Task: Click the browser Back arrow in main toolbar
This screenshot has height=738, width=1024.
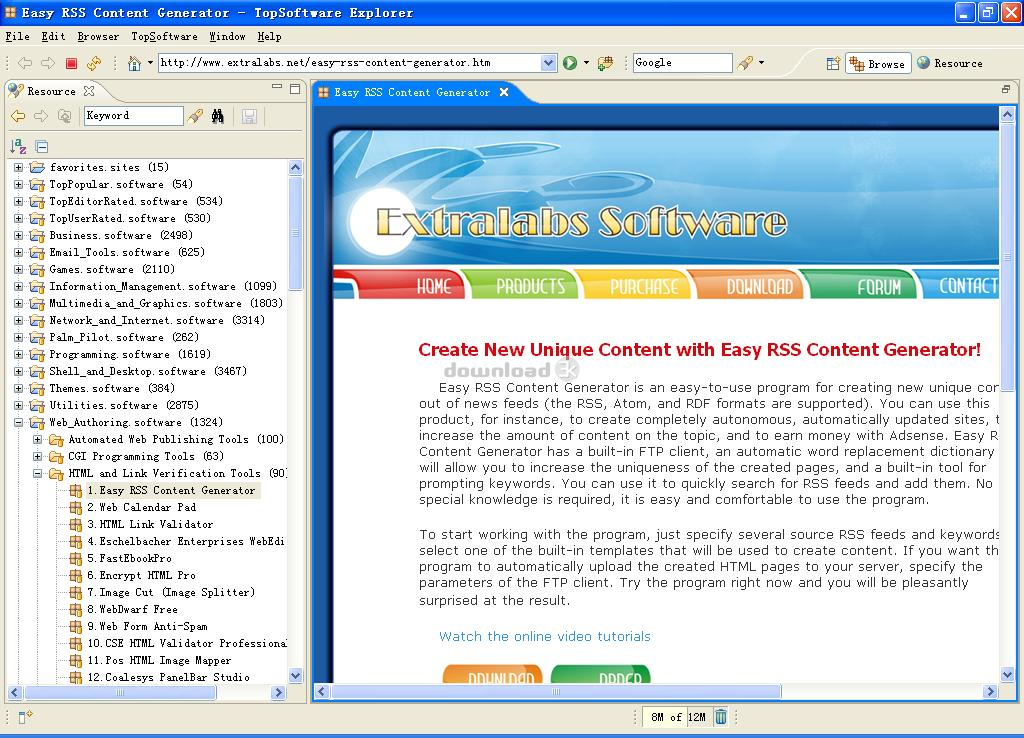Action: pos(25,63)
